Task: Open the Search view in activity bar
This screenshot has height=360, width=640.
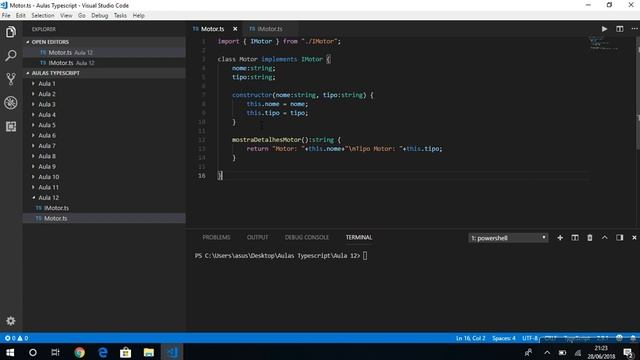Action: (x=11, y=56)
